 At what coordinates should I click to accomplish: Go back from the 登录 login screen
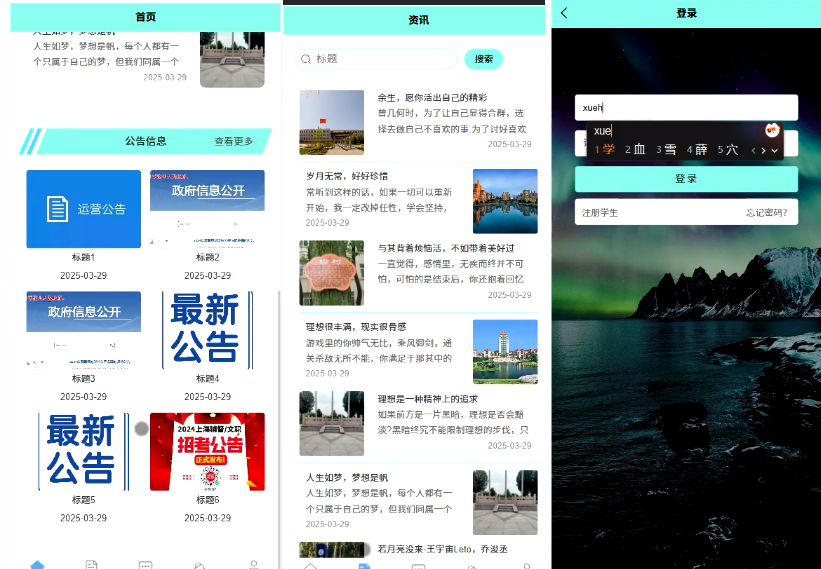coord(564,13)
